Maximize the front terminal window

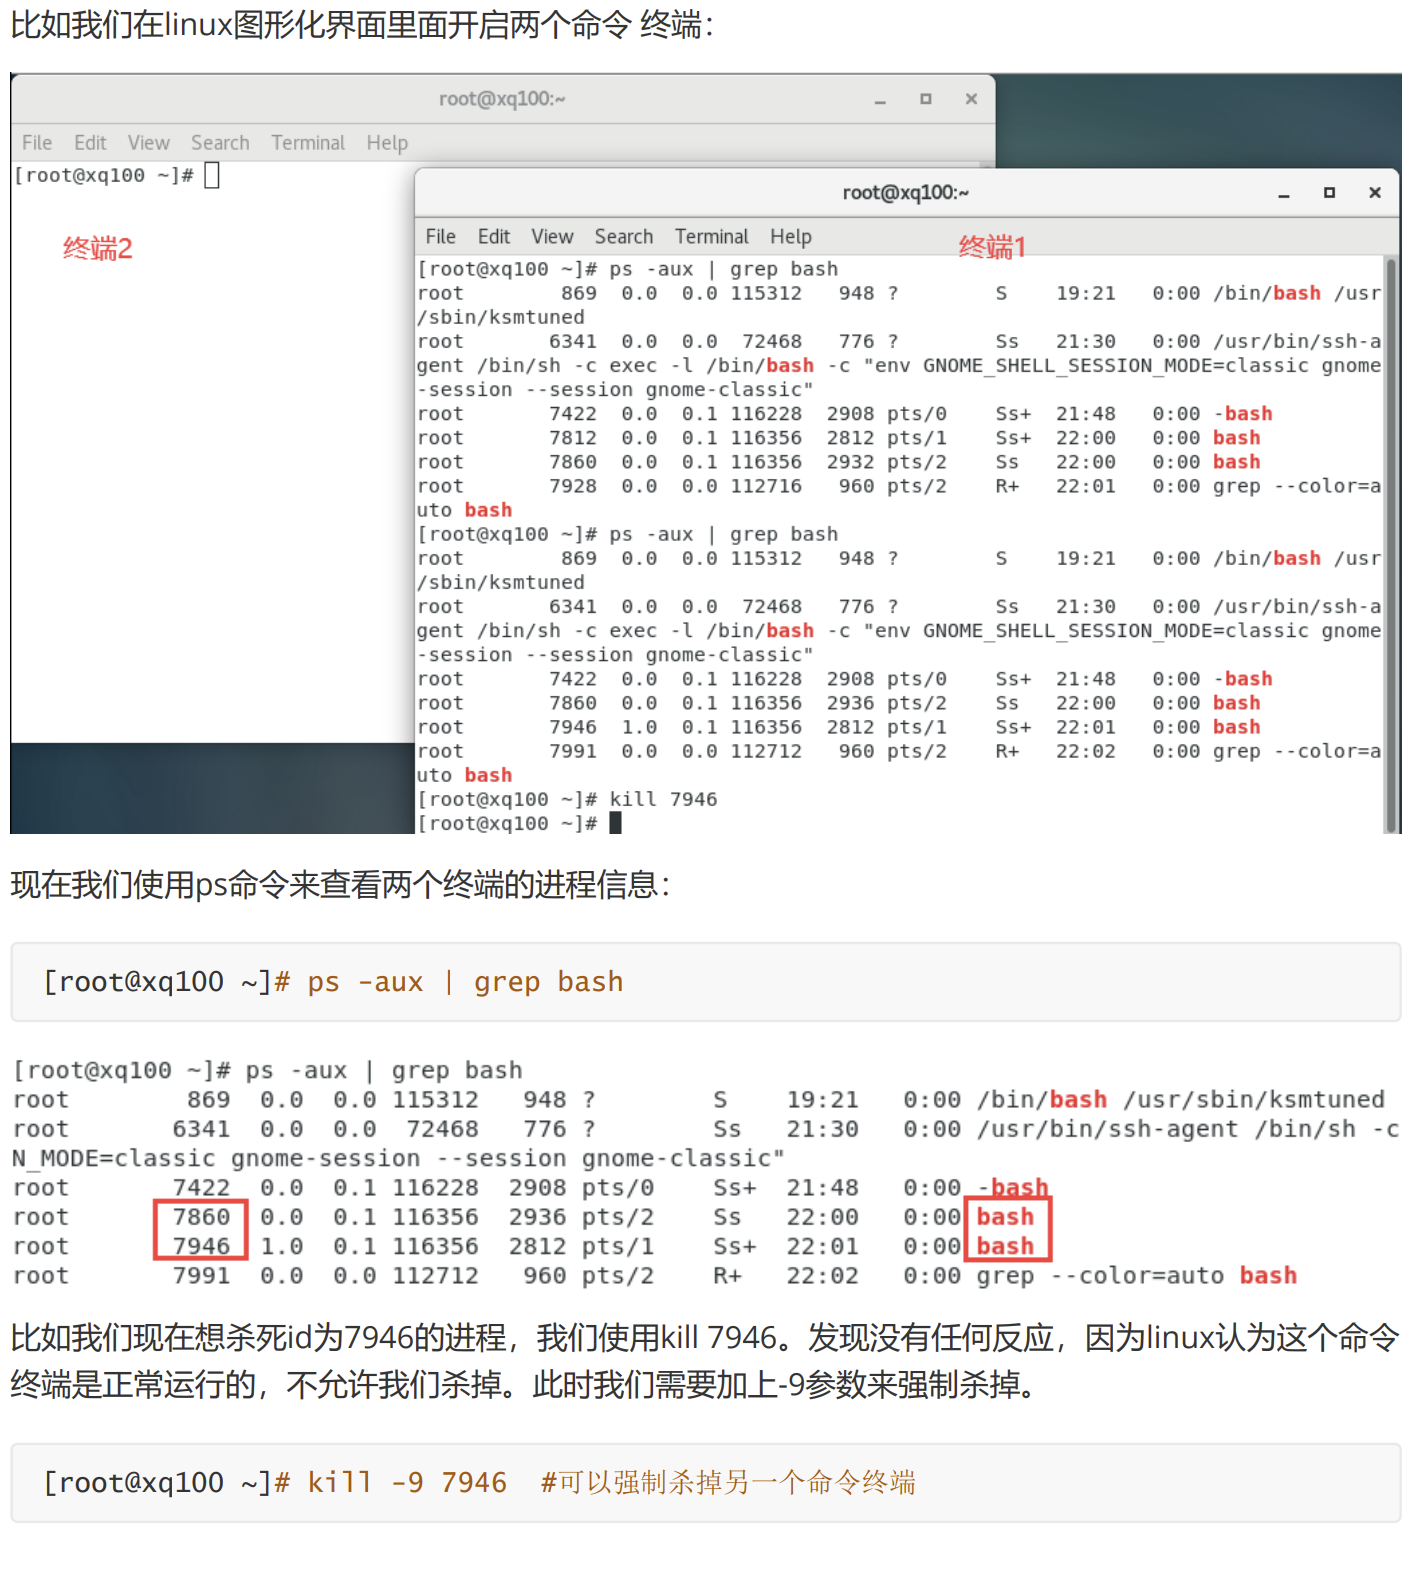click(x=1329, y=193)
